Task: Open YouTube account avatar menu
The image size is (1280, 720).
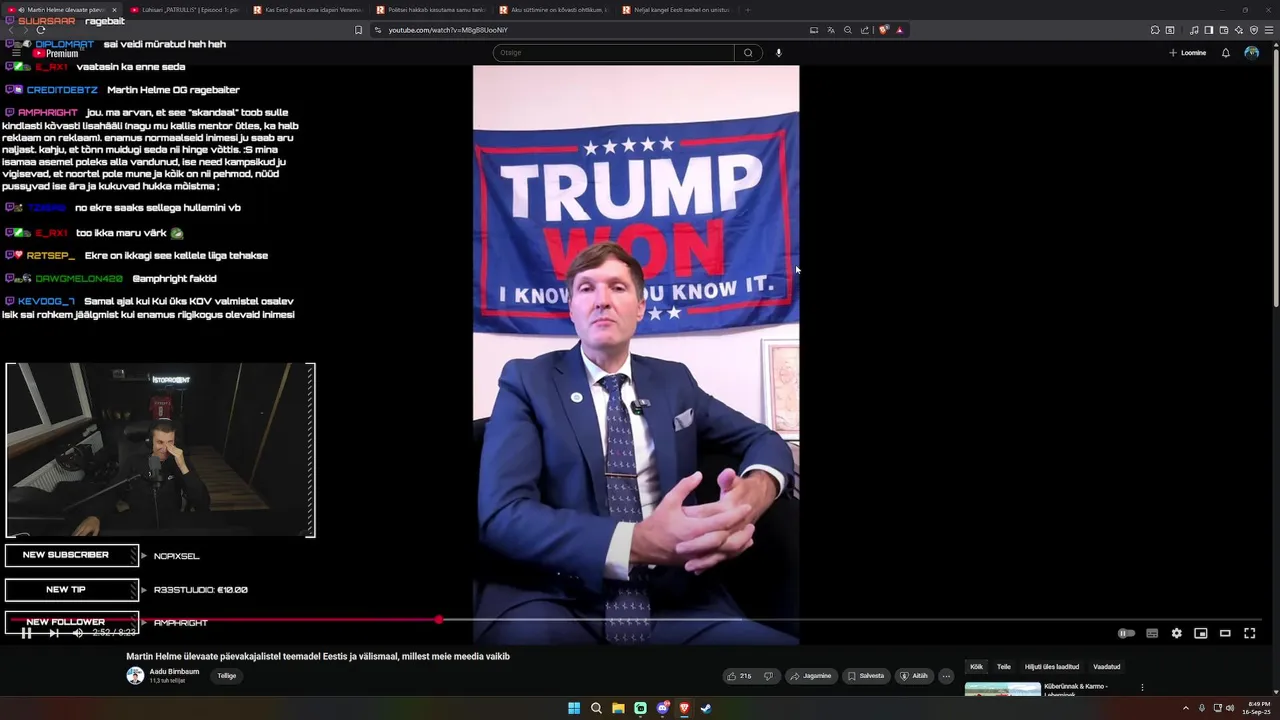Action: (x=1252, y=53)
